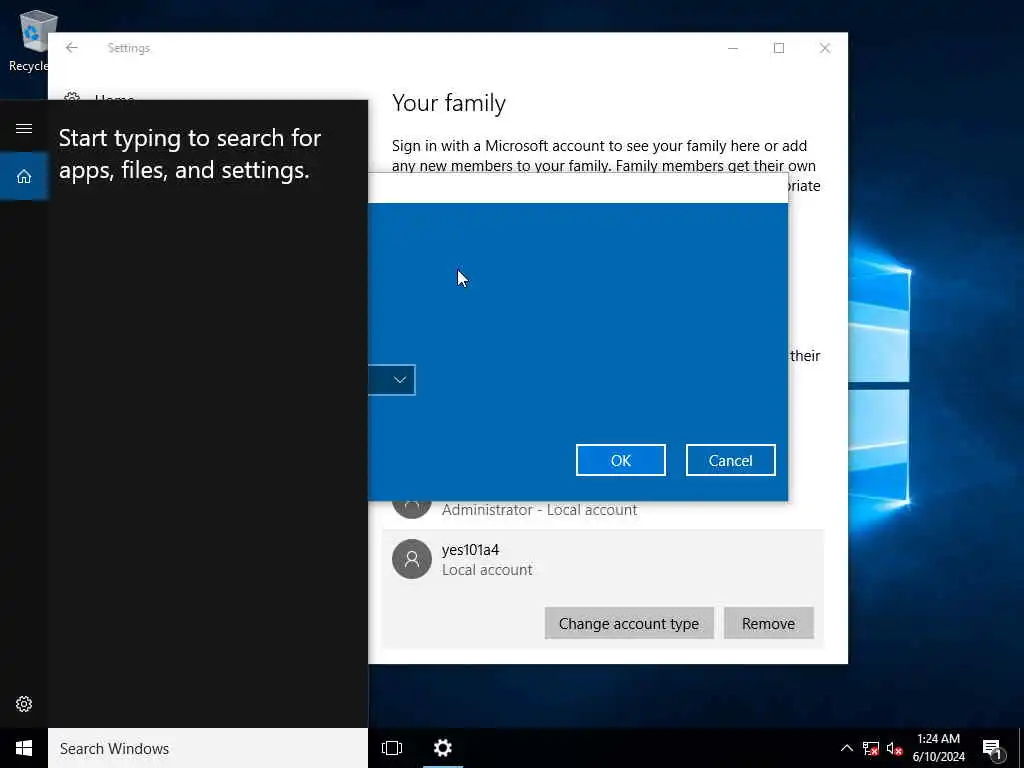Click the yes101a4 account avatar
Screen dimensions: 1024x768
411,559
